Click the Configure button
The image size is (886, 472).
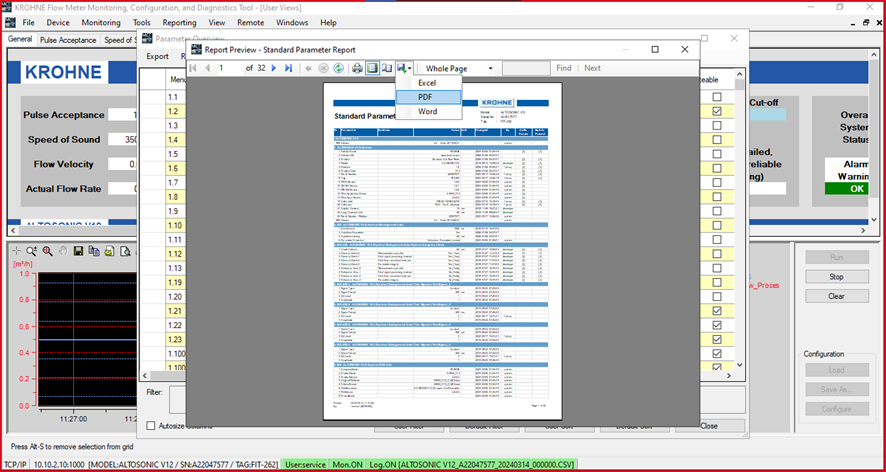click(836, 409)
